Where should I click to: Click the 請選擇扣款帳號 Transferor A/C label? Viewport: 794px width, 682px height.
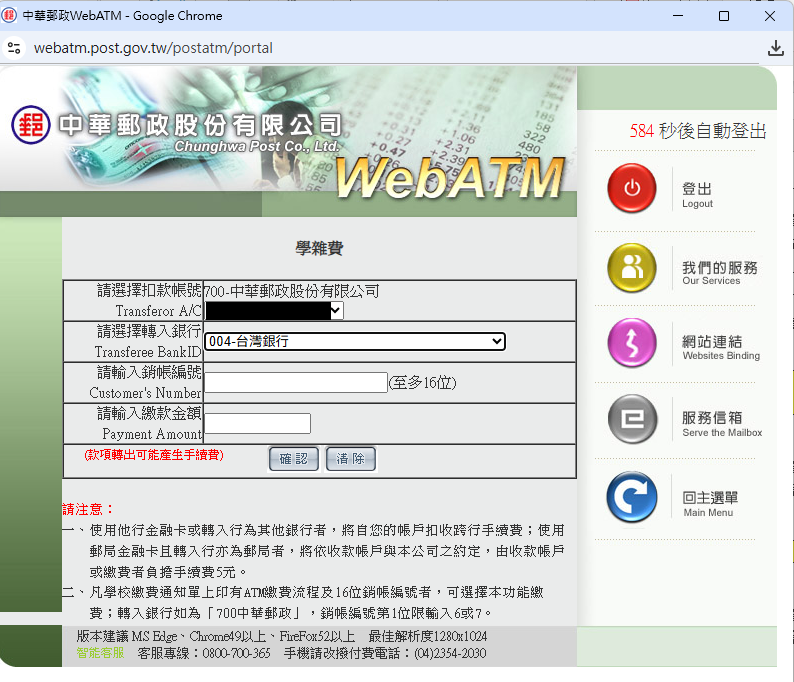[149, 300]
